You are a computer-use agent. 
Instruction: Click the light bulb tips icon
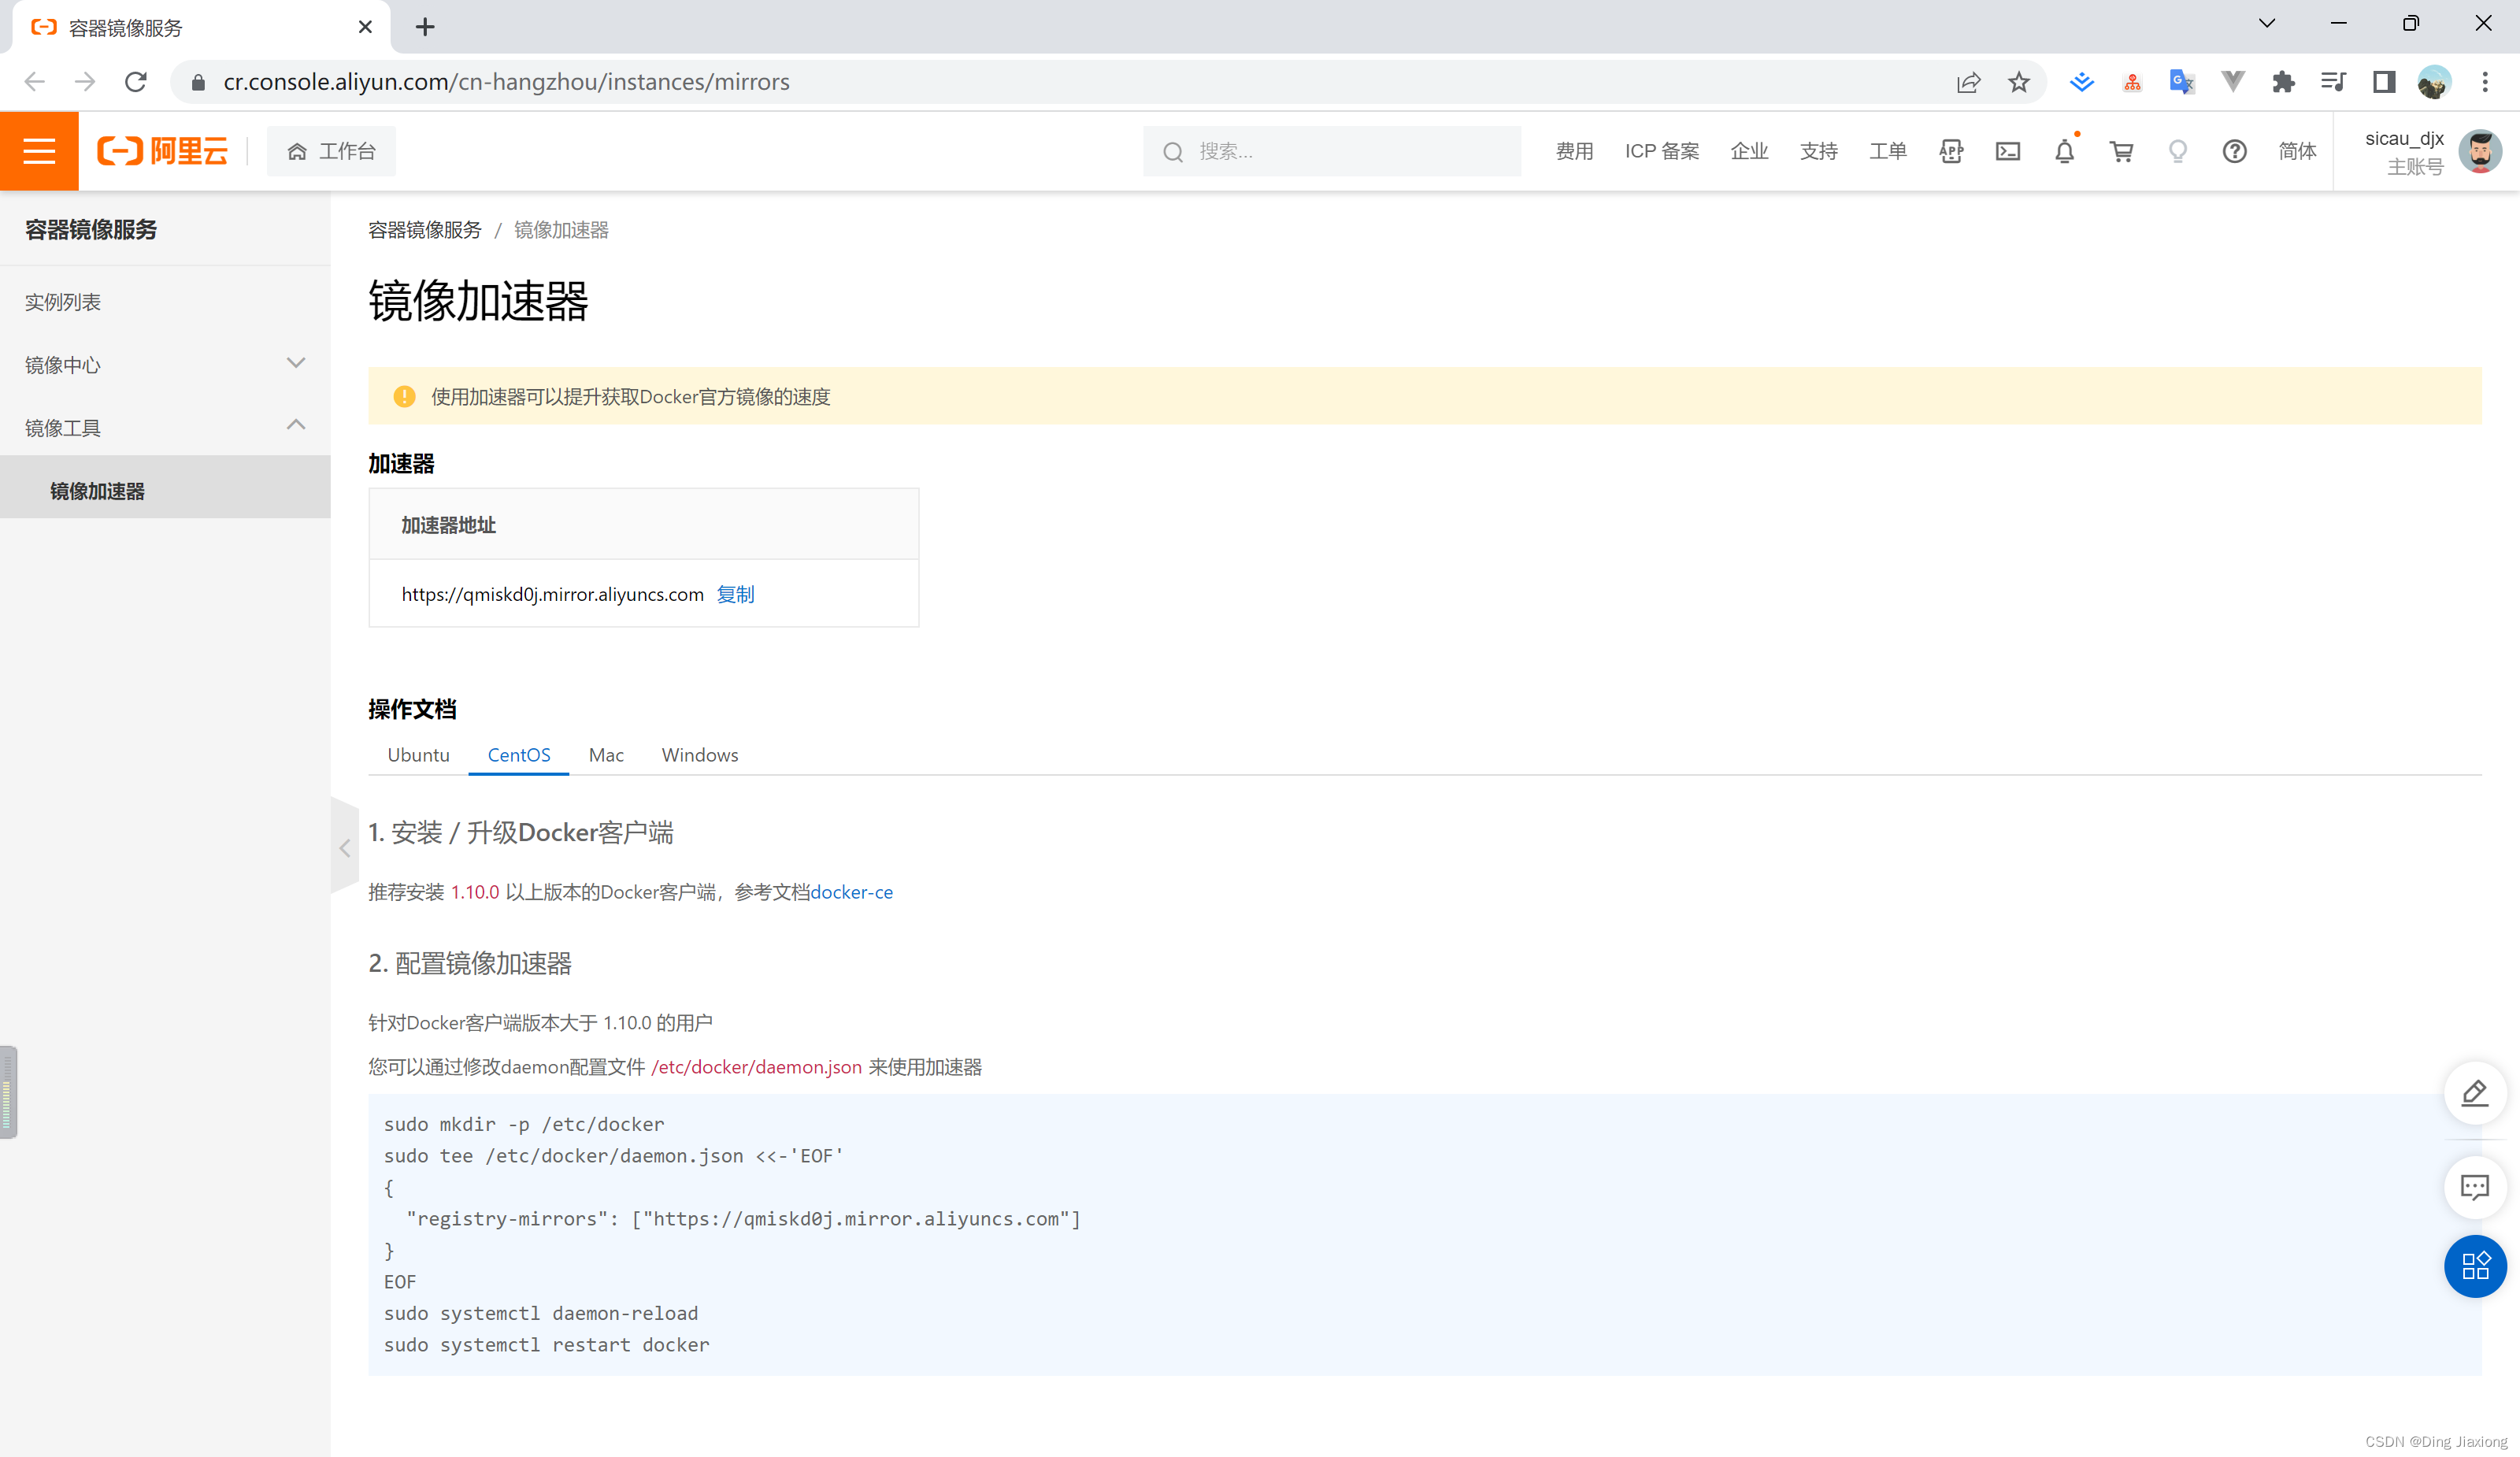2178,151
